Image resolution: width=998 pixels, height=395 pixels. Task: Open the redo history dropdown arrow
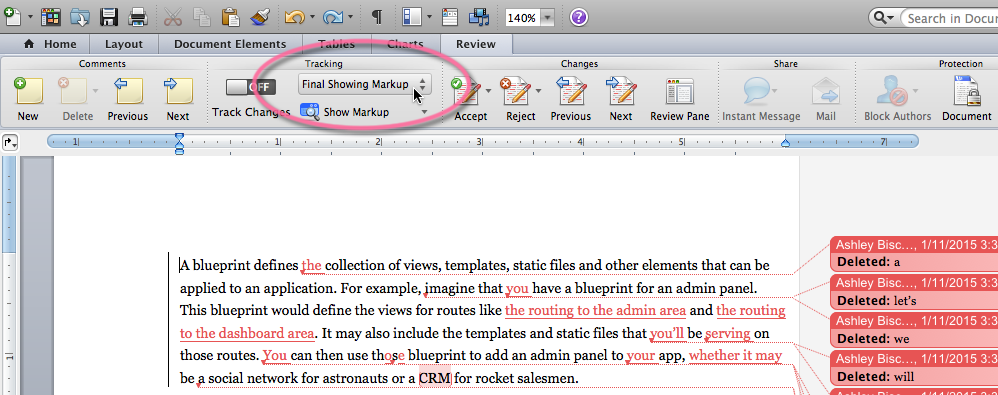pos(351,18)
